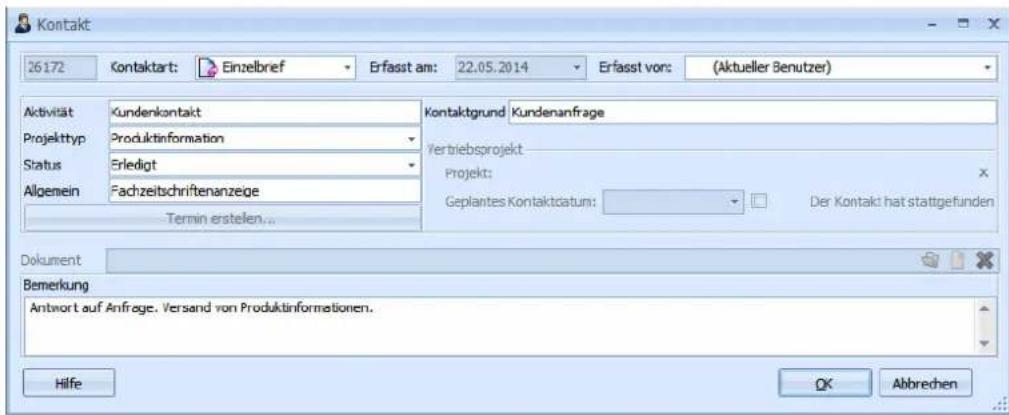1009x415 pixels.
Task: Close the Kontakt window
Action: 993,25
